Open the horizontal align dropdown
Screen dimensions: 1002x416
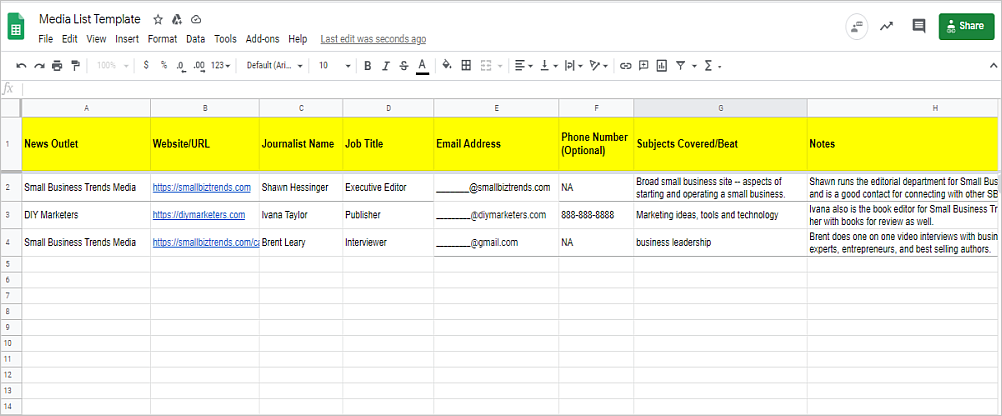524,65
